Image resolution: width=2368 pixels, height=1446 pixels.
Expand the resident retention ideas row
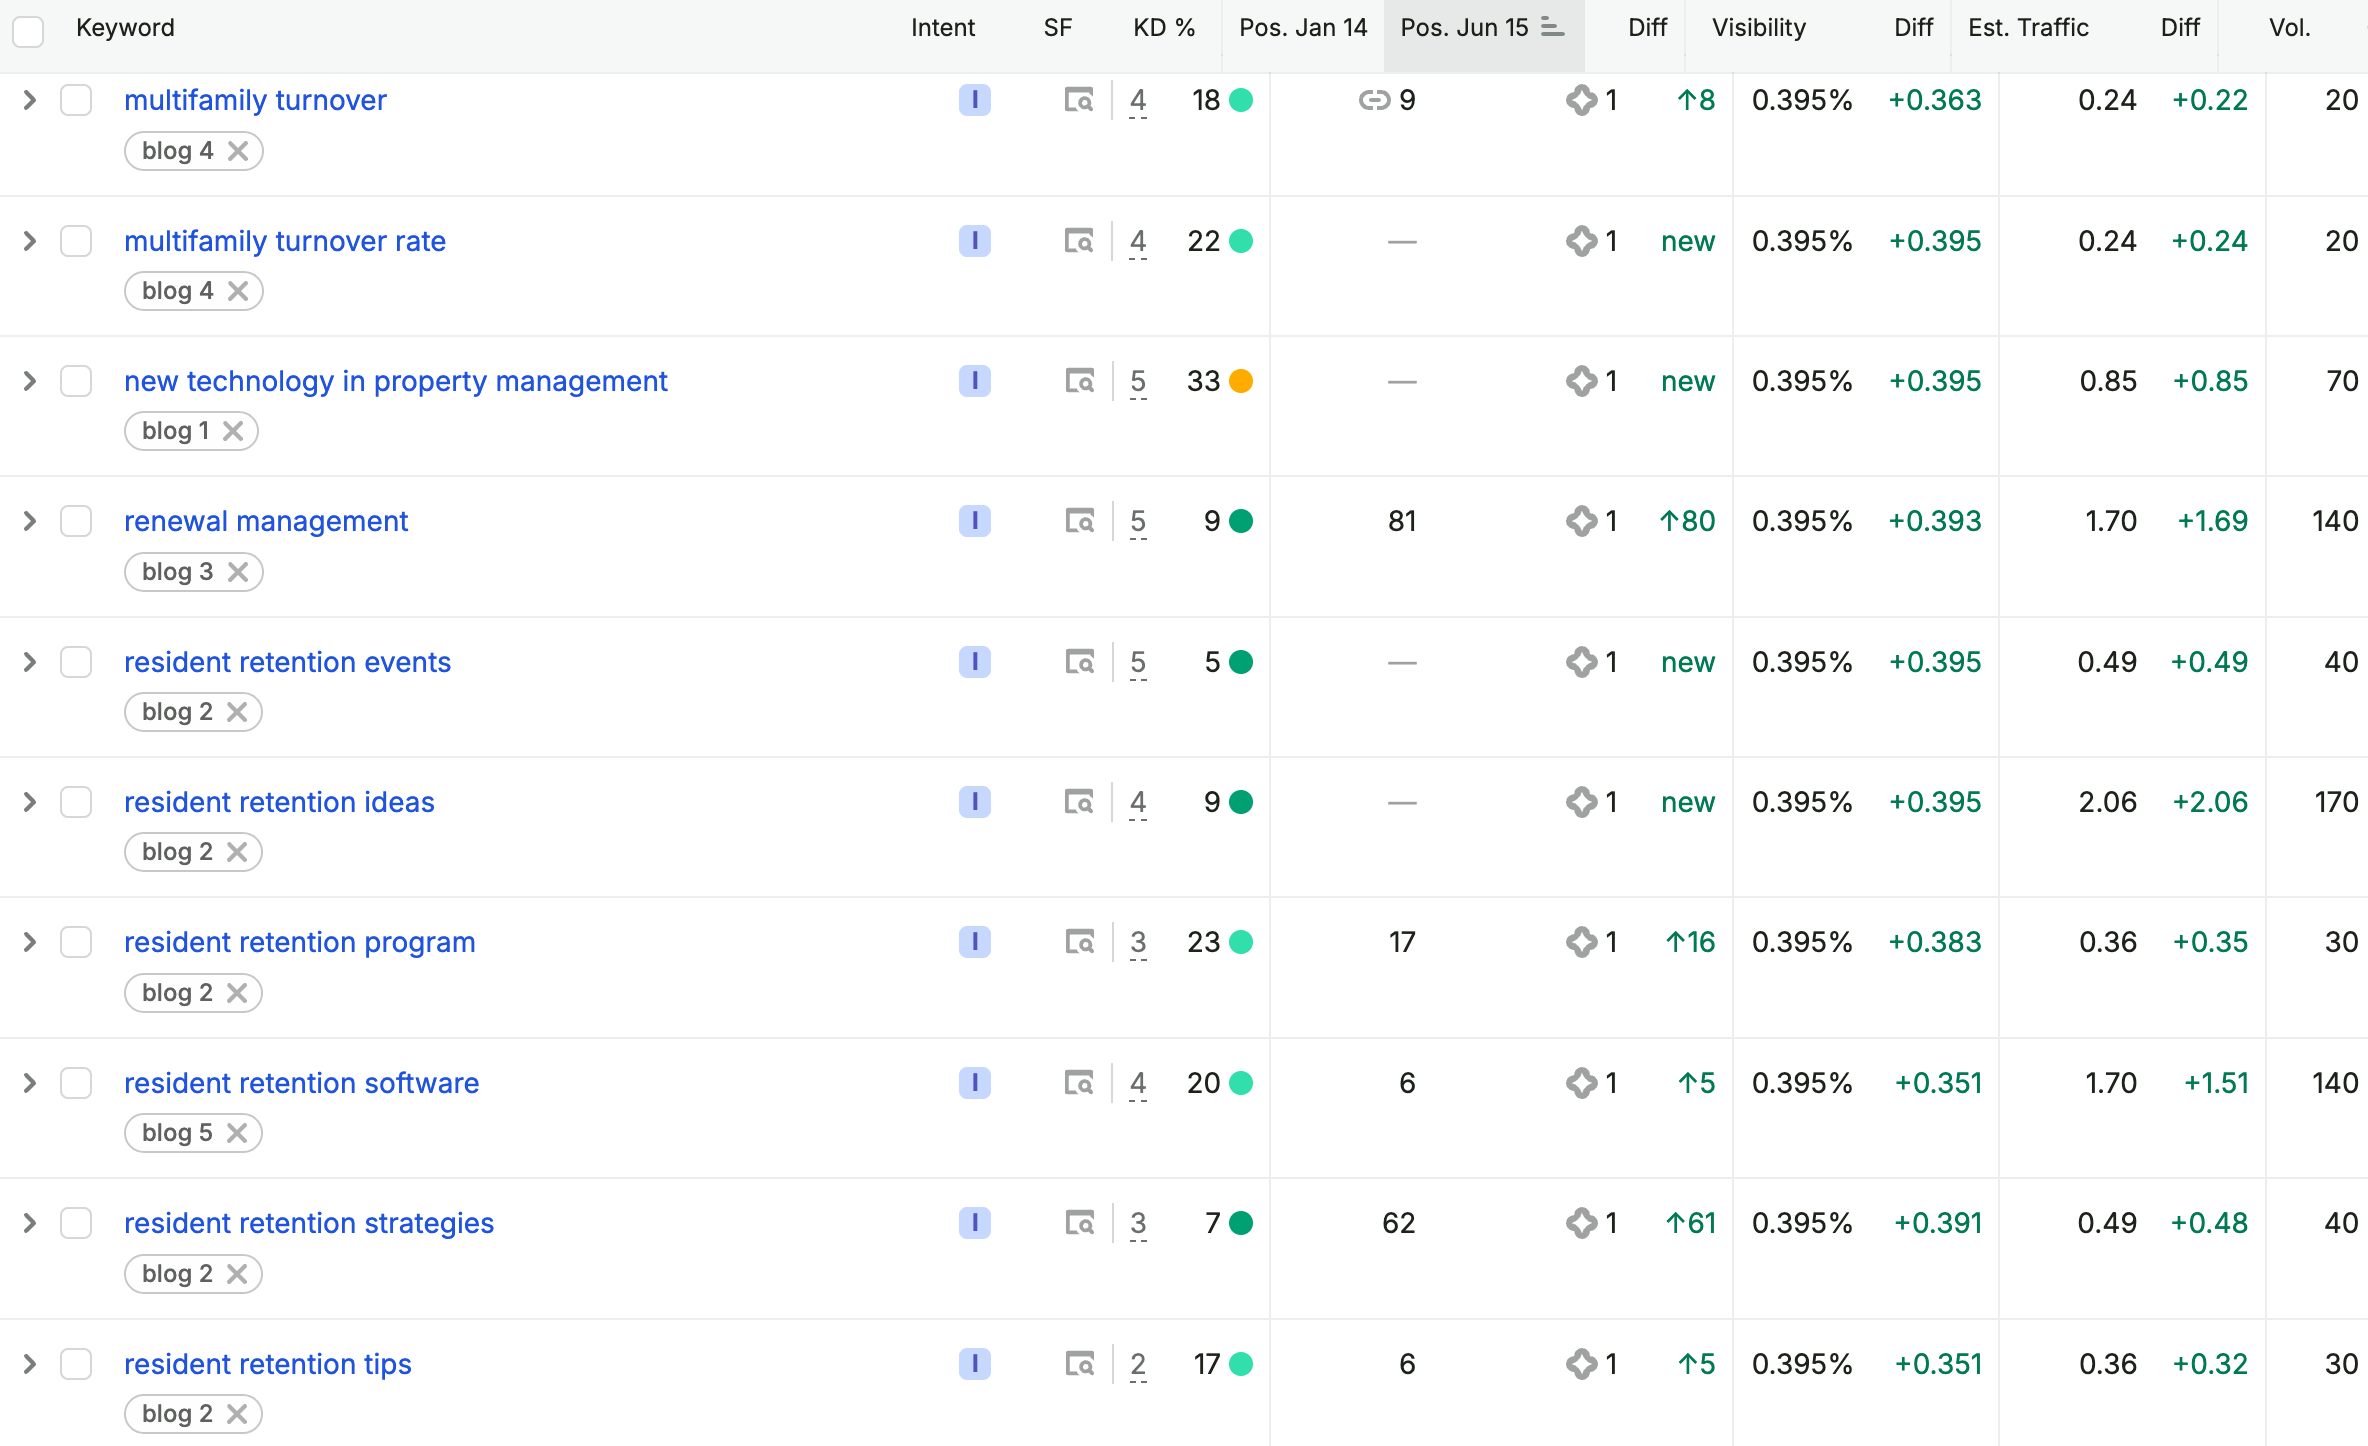pos(29,802)
